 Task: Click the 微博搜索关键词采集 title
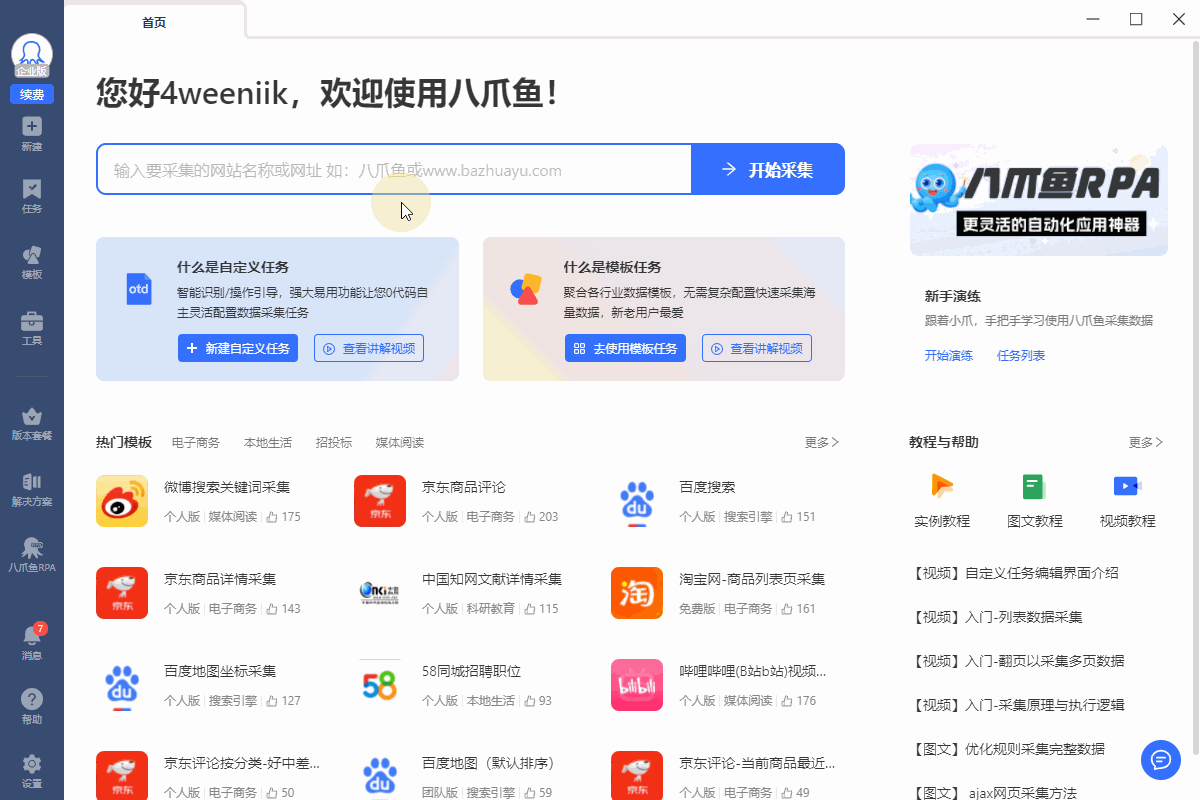tap(227, 487)
